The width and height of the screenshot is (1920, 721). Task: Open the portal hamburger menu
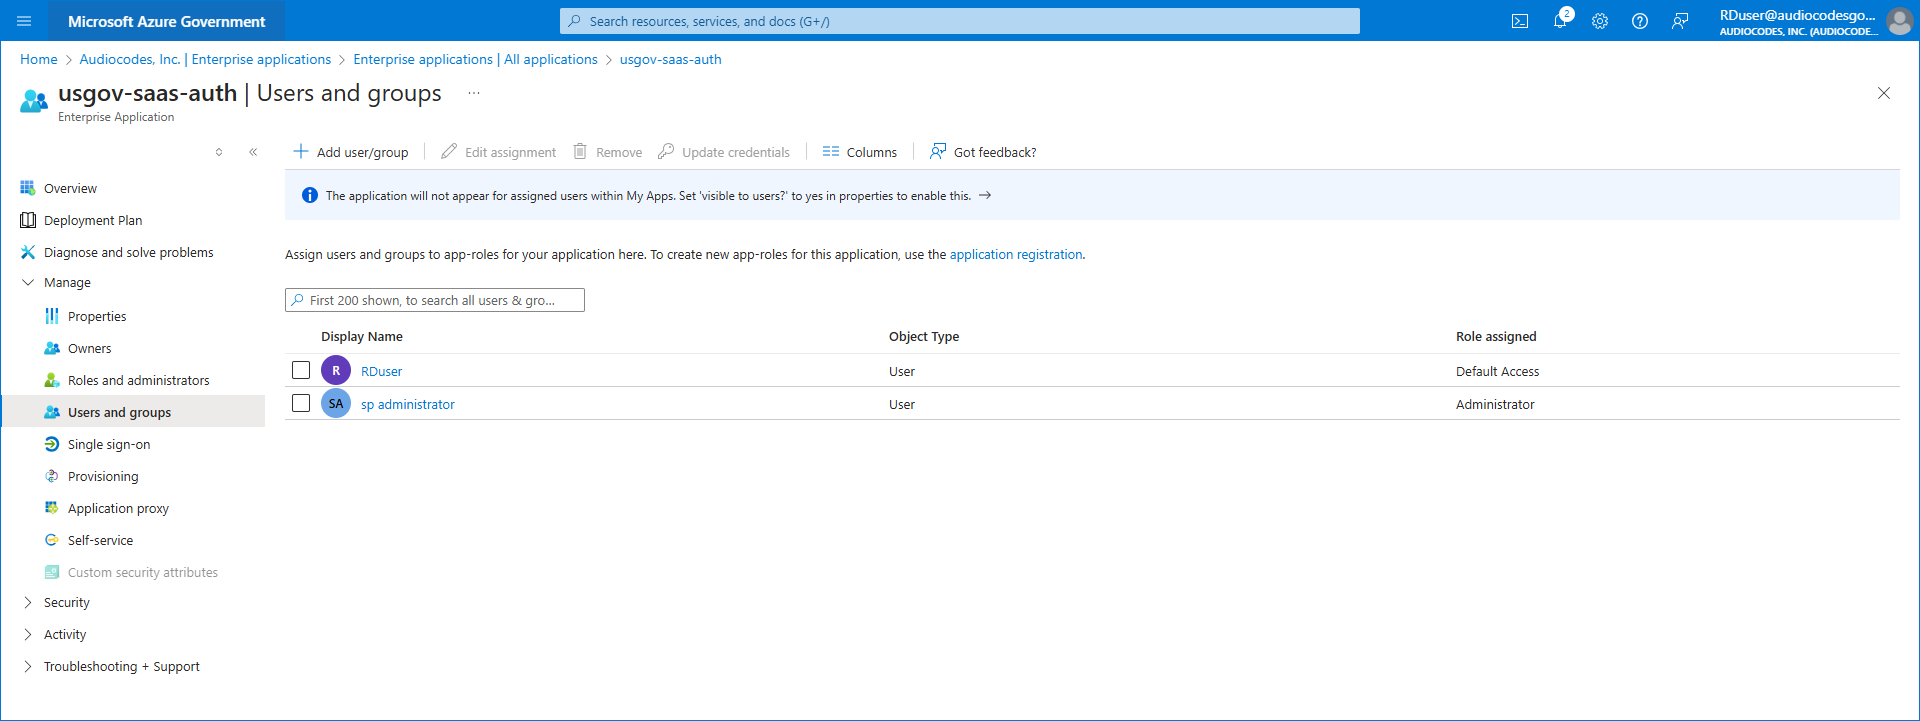[25, 21]
